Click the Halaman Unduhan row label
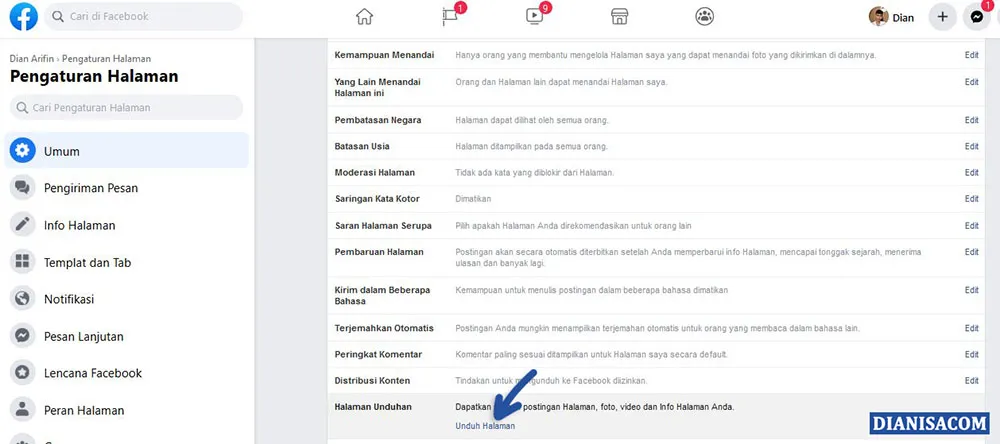Viewport: 1000px width, 444px height. pos(373,406)
